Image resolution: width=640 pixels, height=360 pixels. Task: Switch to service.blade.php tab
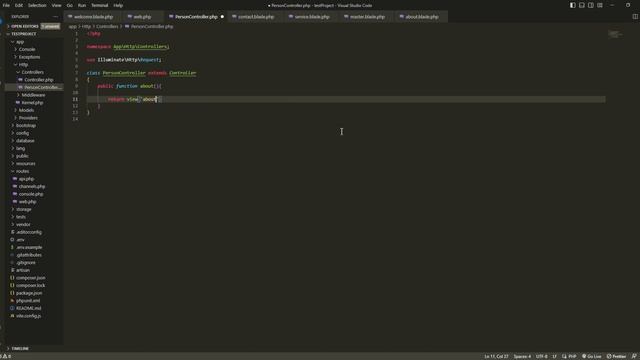tap(312, 17)
